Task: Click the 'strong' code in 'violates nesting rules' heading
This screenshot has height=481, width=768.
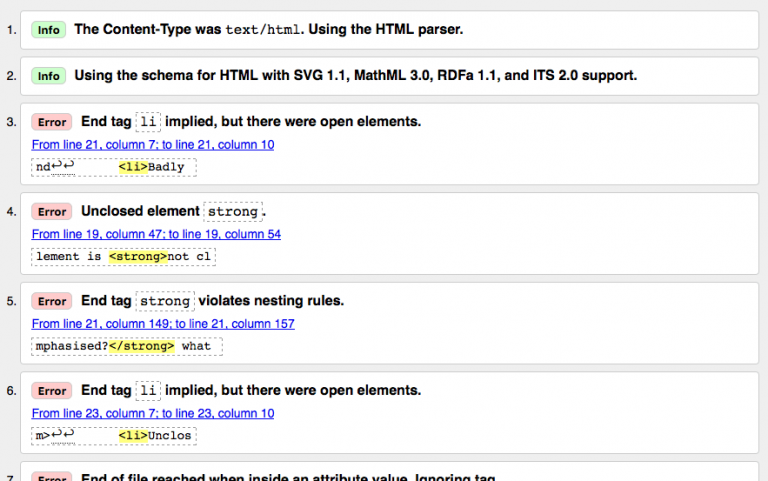Action: [x=165, y=301]
